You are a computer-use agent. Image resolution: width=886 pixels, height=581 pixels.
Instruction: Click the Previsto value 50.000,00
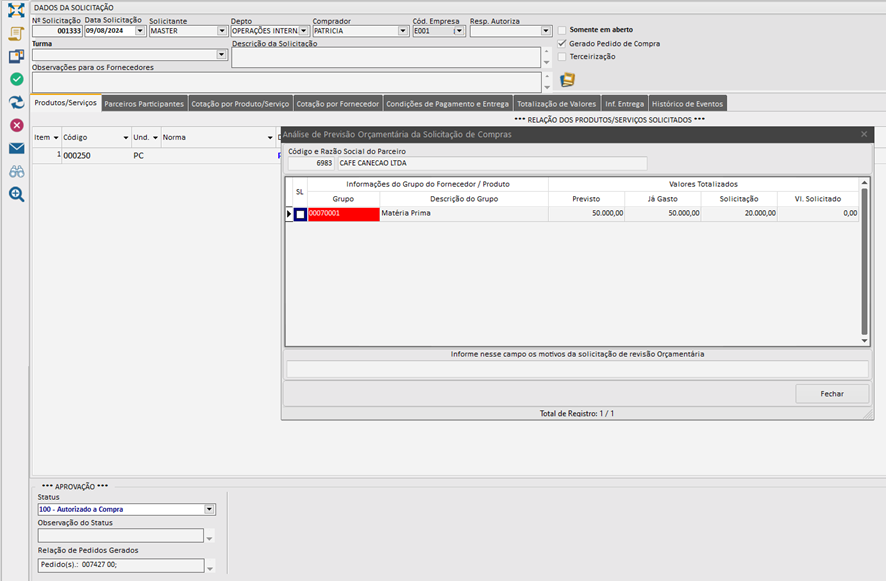tap(587, 214)
